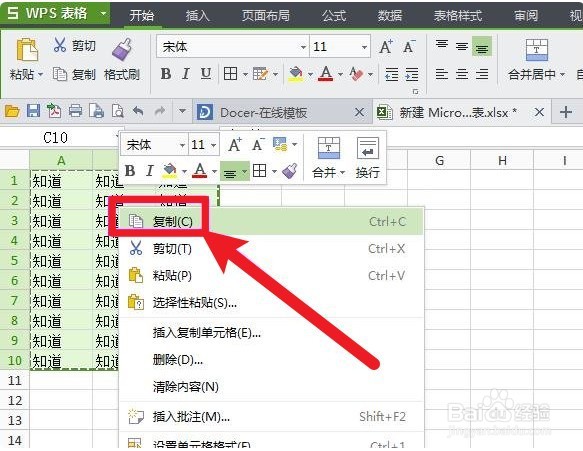This screenshot has height=451, width=583.
Task: Switch to the 开始 ribbon tab
Action: click(142, 15)
